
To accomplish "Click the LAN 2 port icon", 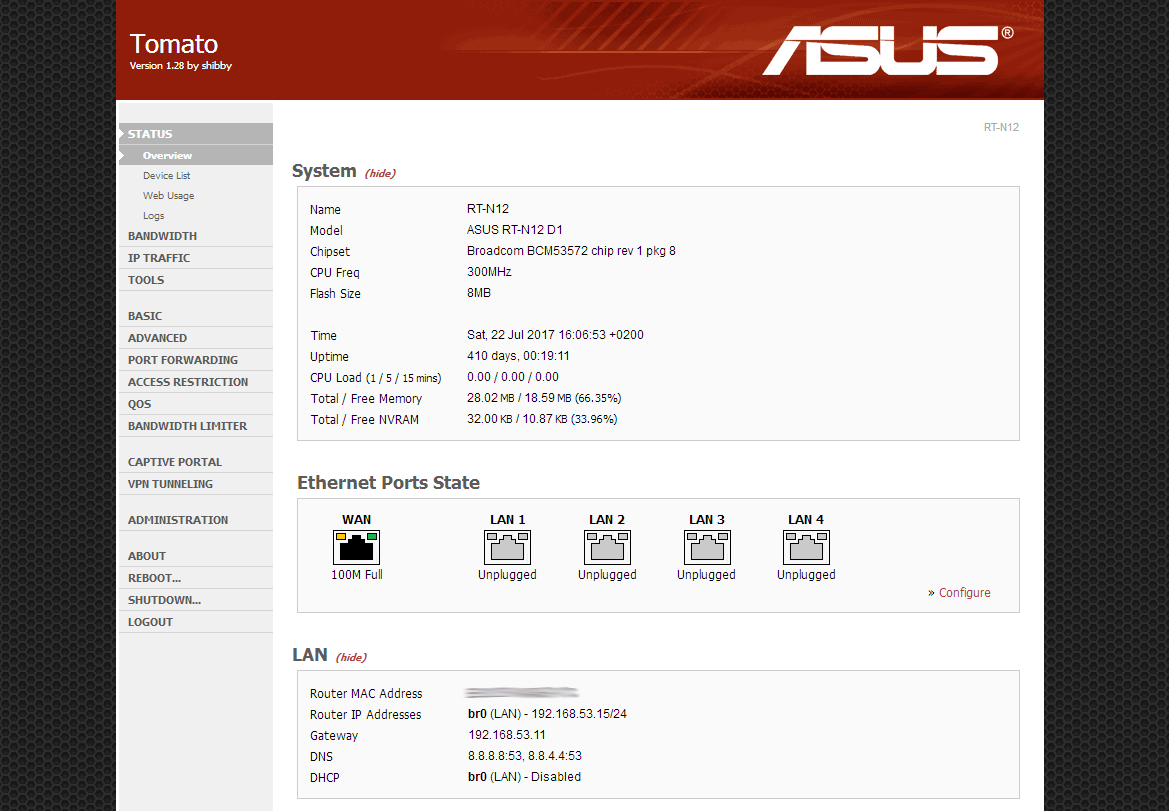I will pos(607,547).
